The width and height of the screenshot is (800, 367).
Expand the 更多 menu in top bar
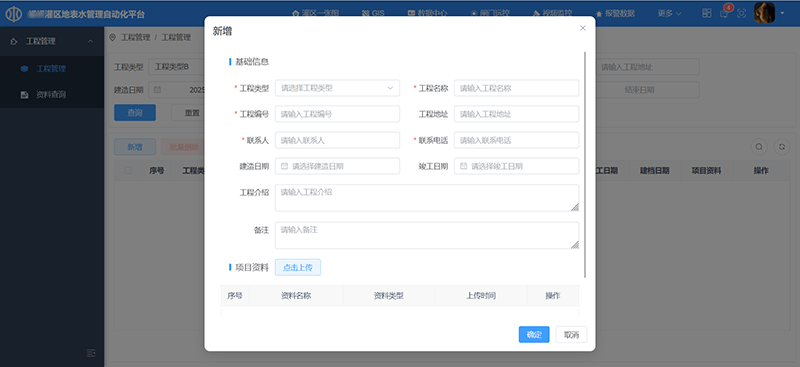pyautogui.click(x=669, y=14)
